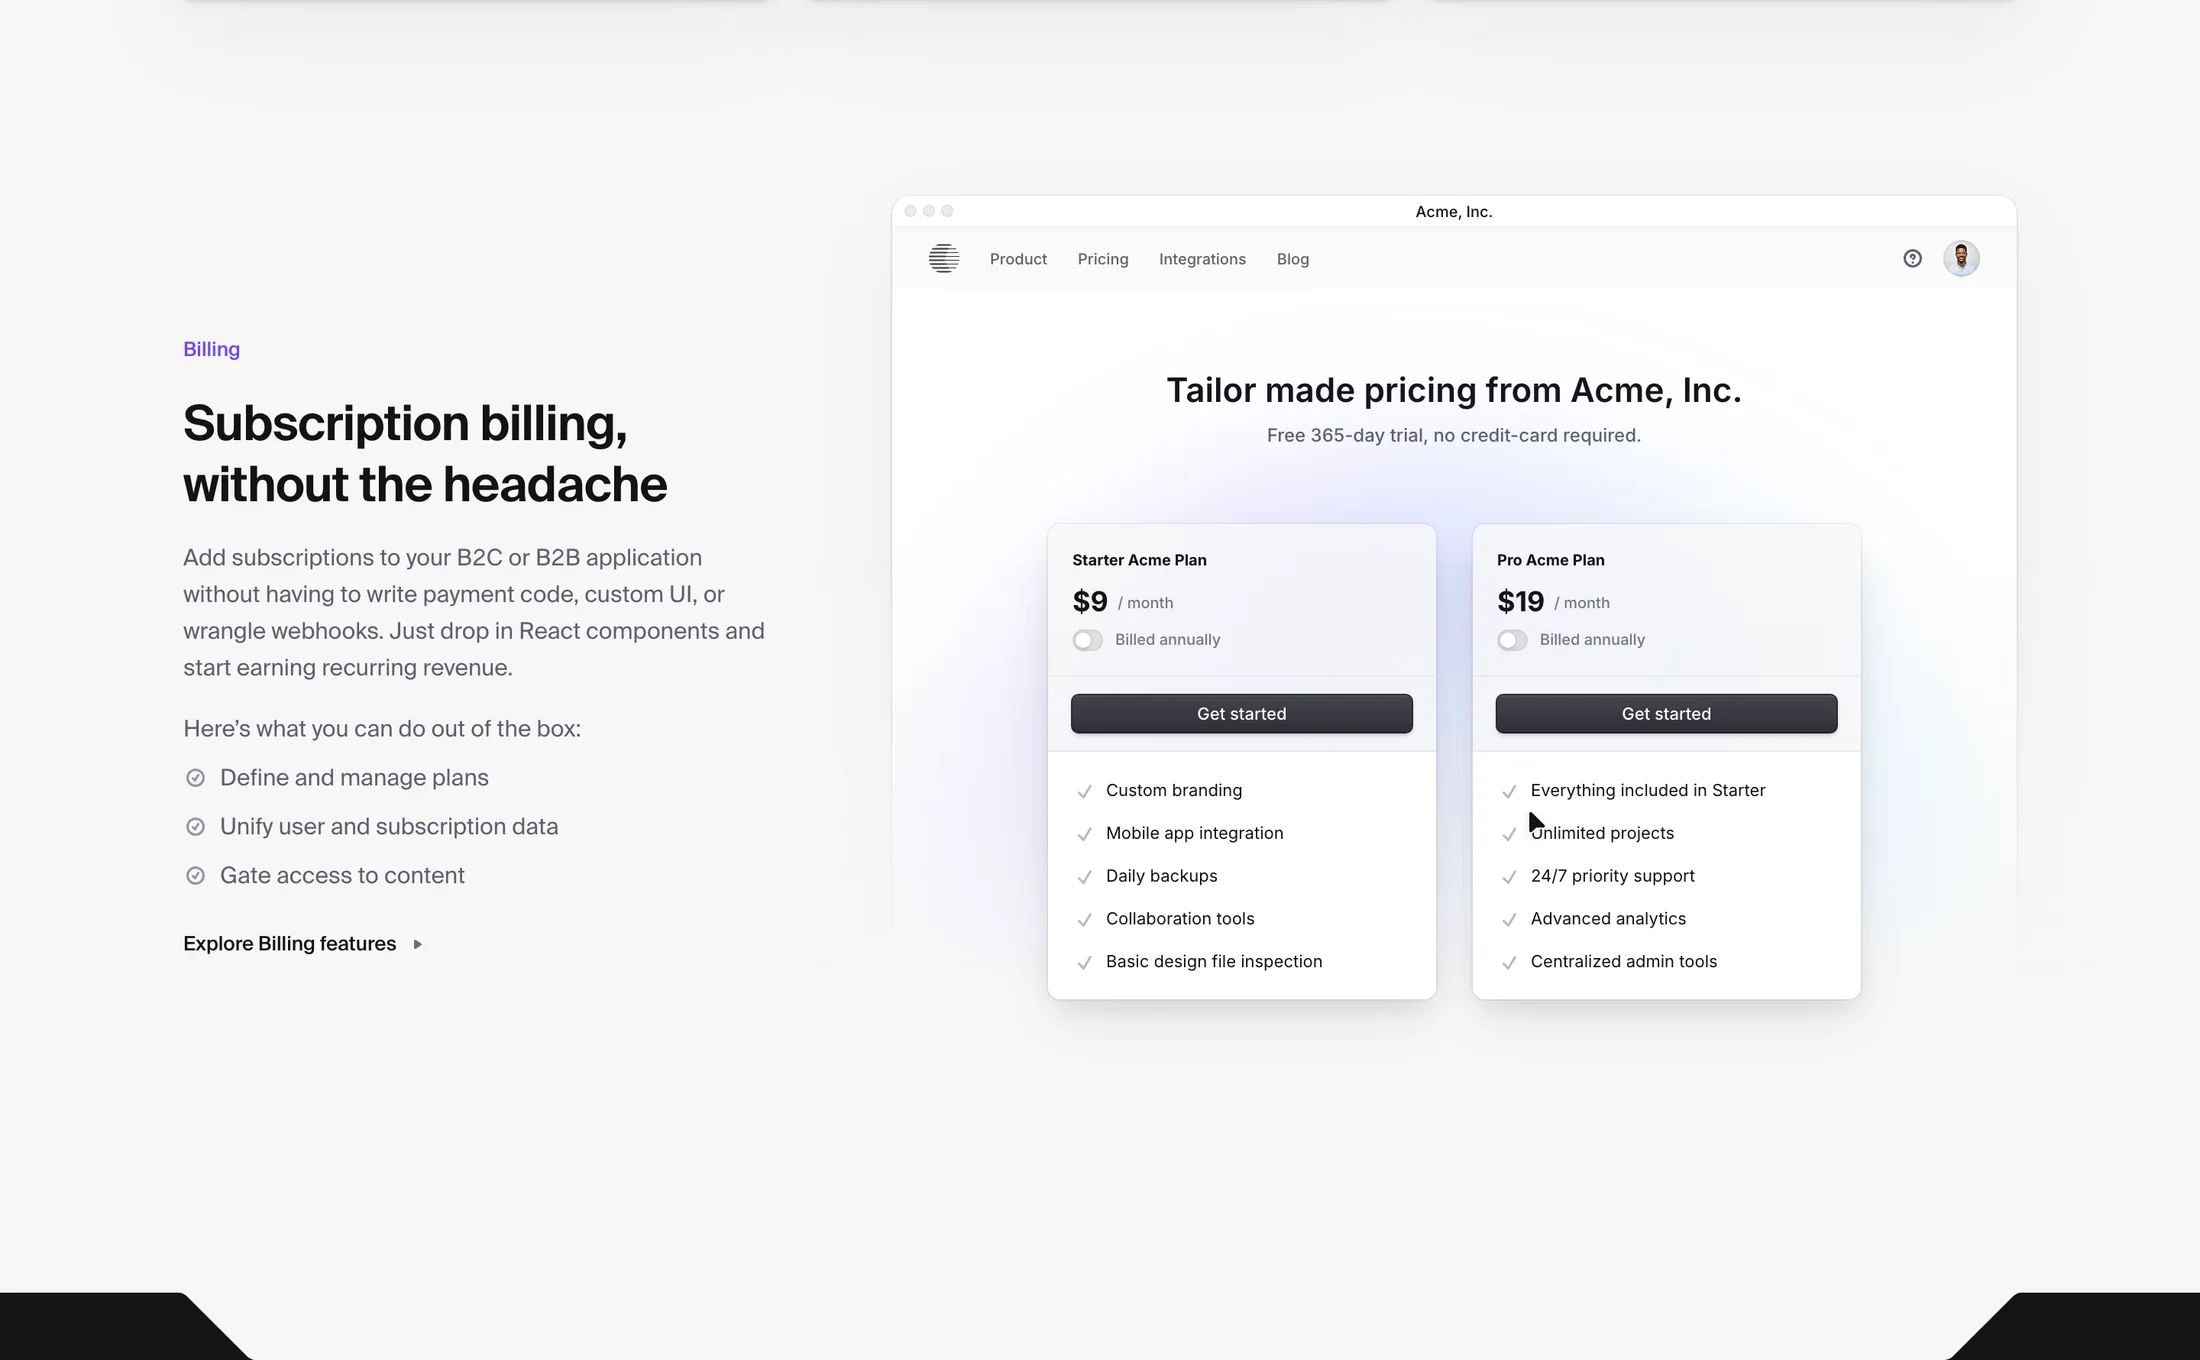Click the check icon beside Gate access to content

[x=195, y=876]
